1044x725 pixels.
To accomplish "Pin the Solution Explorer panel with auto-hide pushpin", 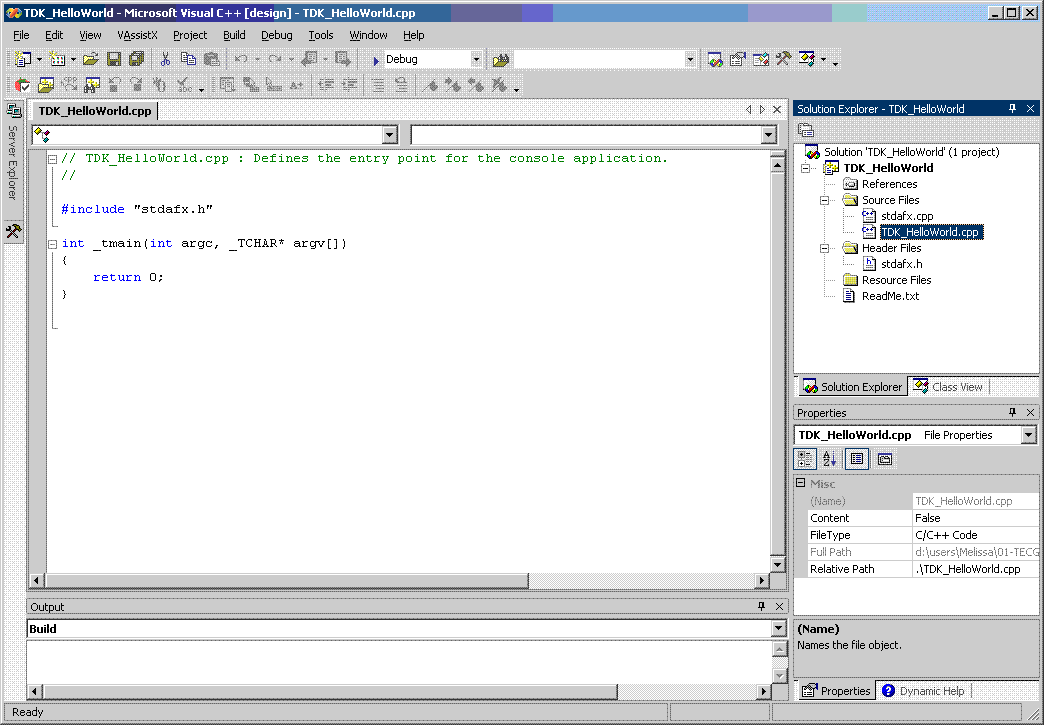I will [1013, 109].
